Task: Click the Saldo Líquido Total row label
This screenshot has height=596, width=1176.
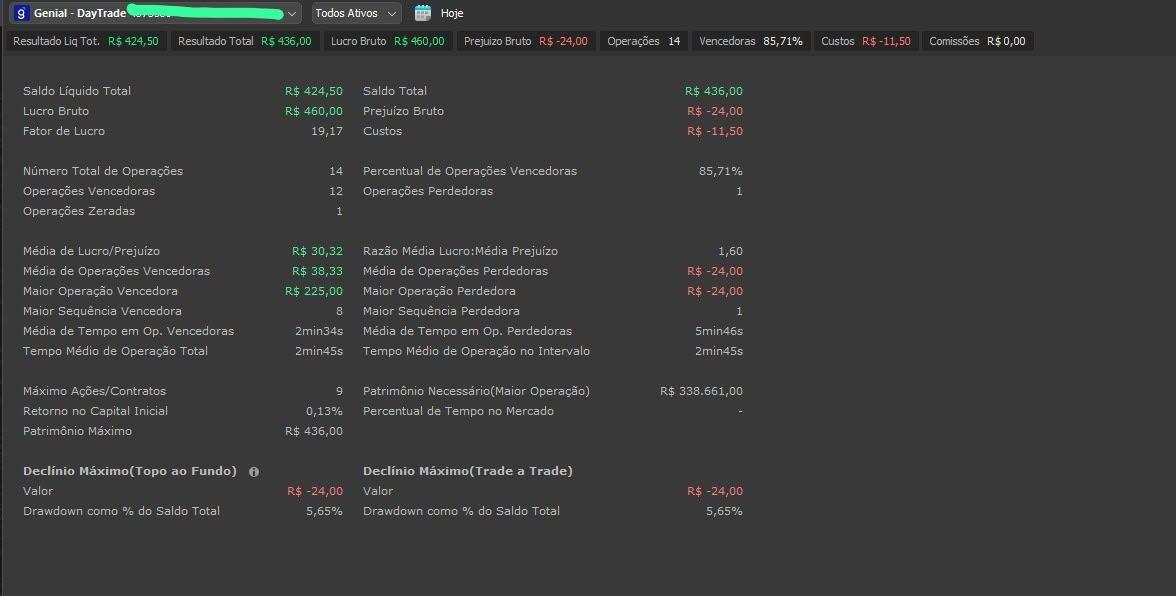Action: click(77, 91)
